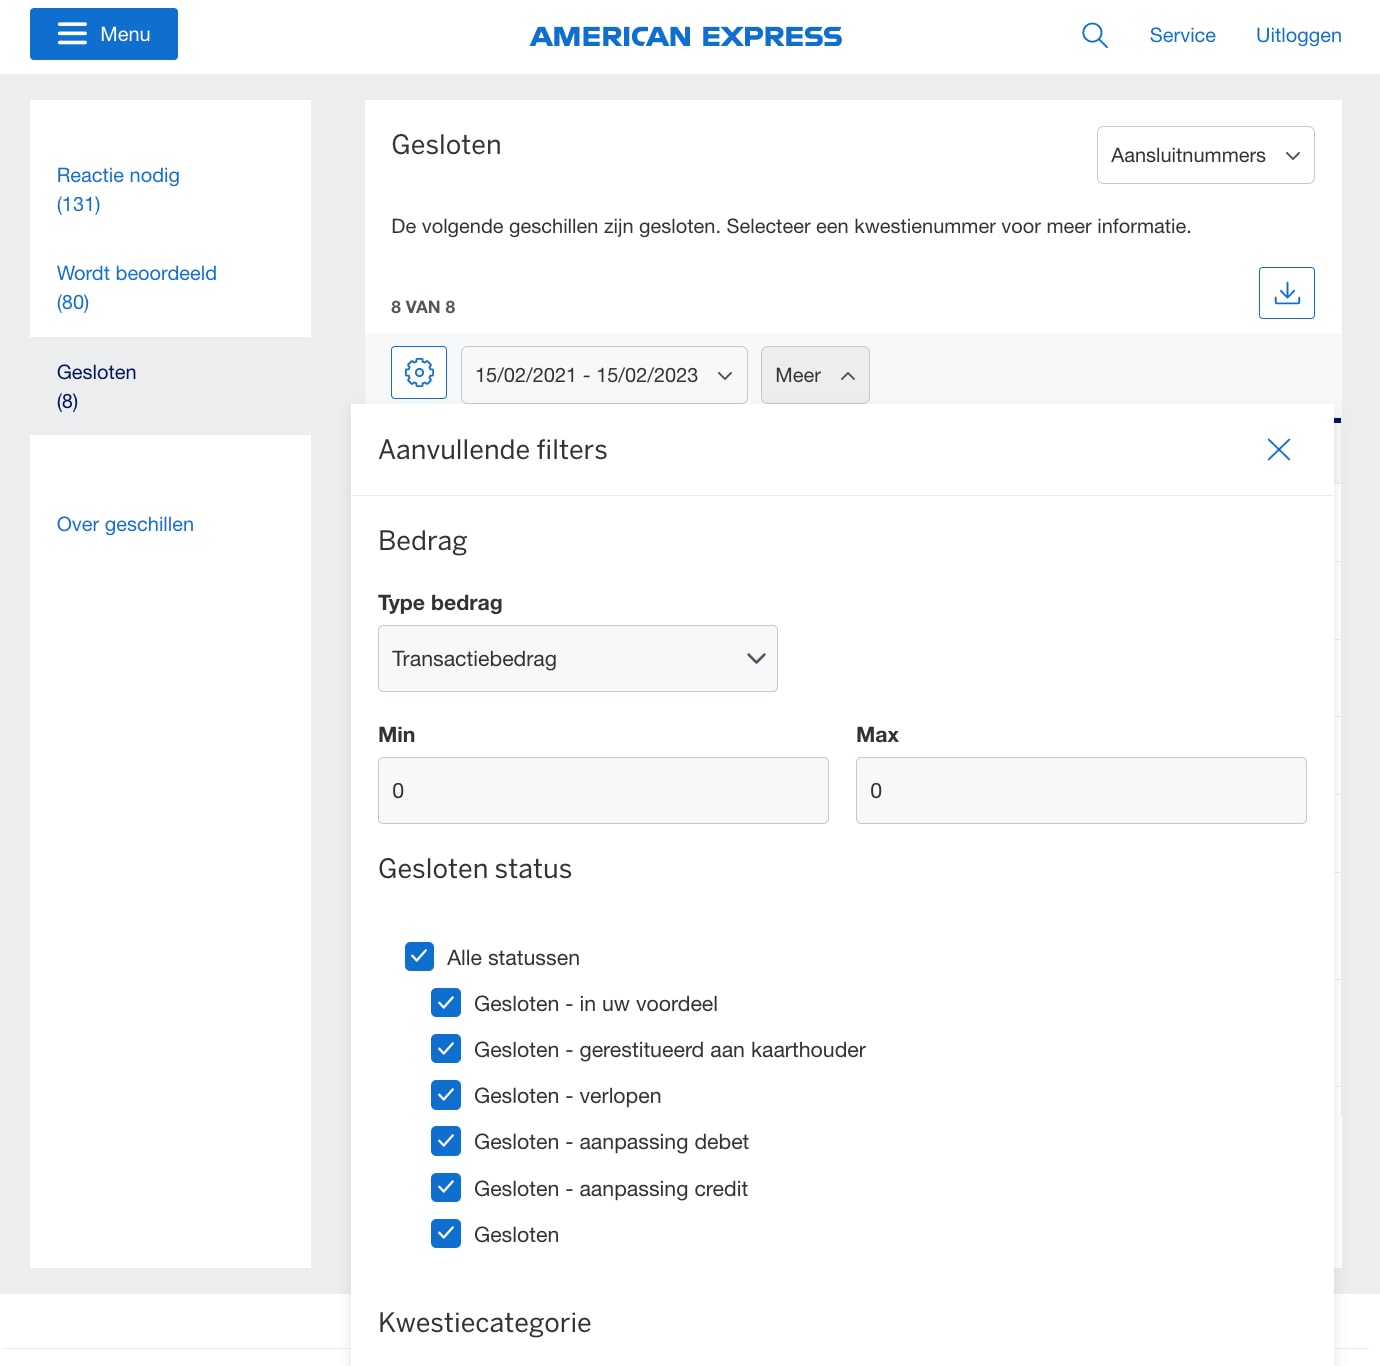Uncheck Gesloten - in uw voordeel

click(446, 1002)
